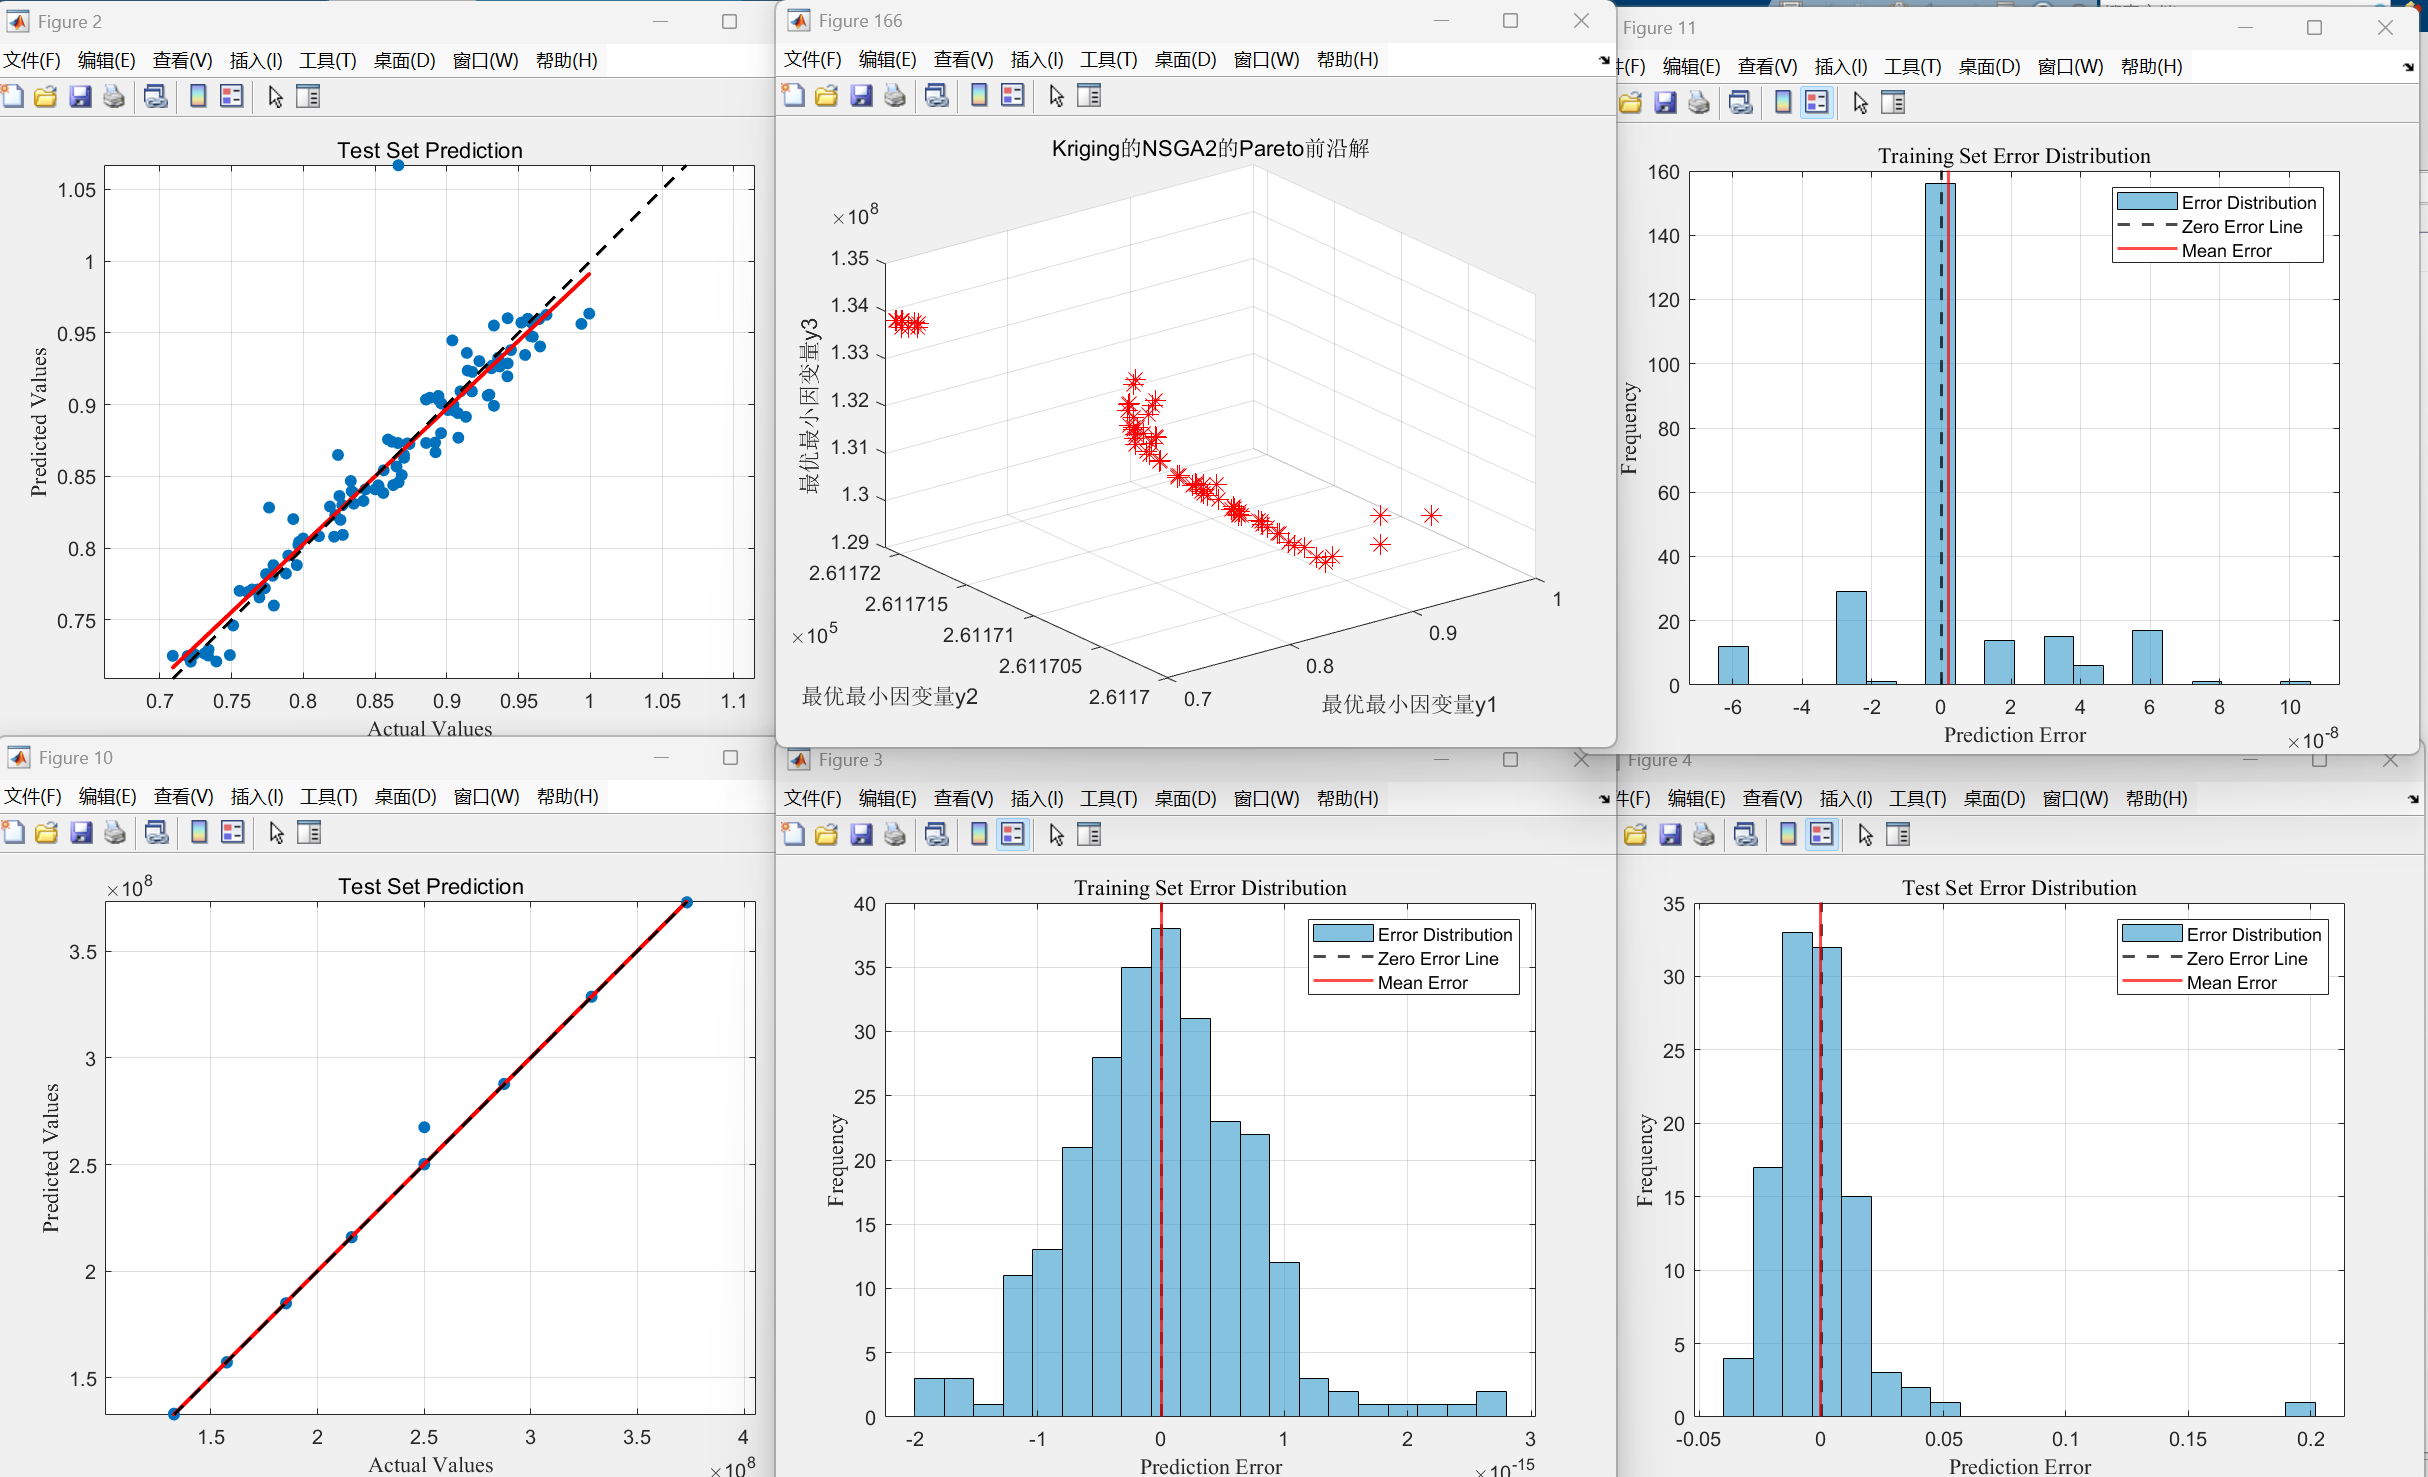This screenshot has width=2428, height=1477.
Task: Print figure icon in Figure 3 toolbar
Action: click(x=895, y=835)
